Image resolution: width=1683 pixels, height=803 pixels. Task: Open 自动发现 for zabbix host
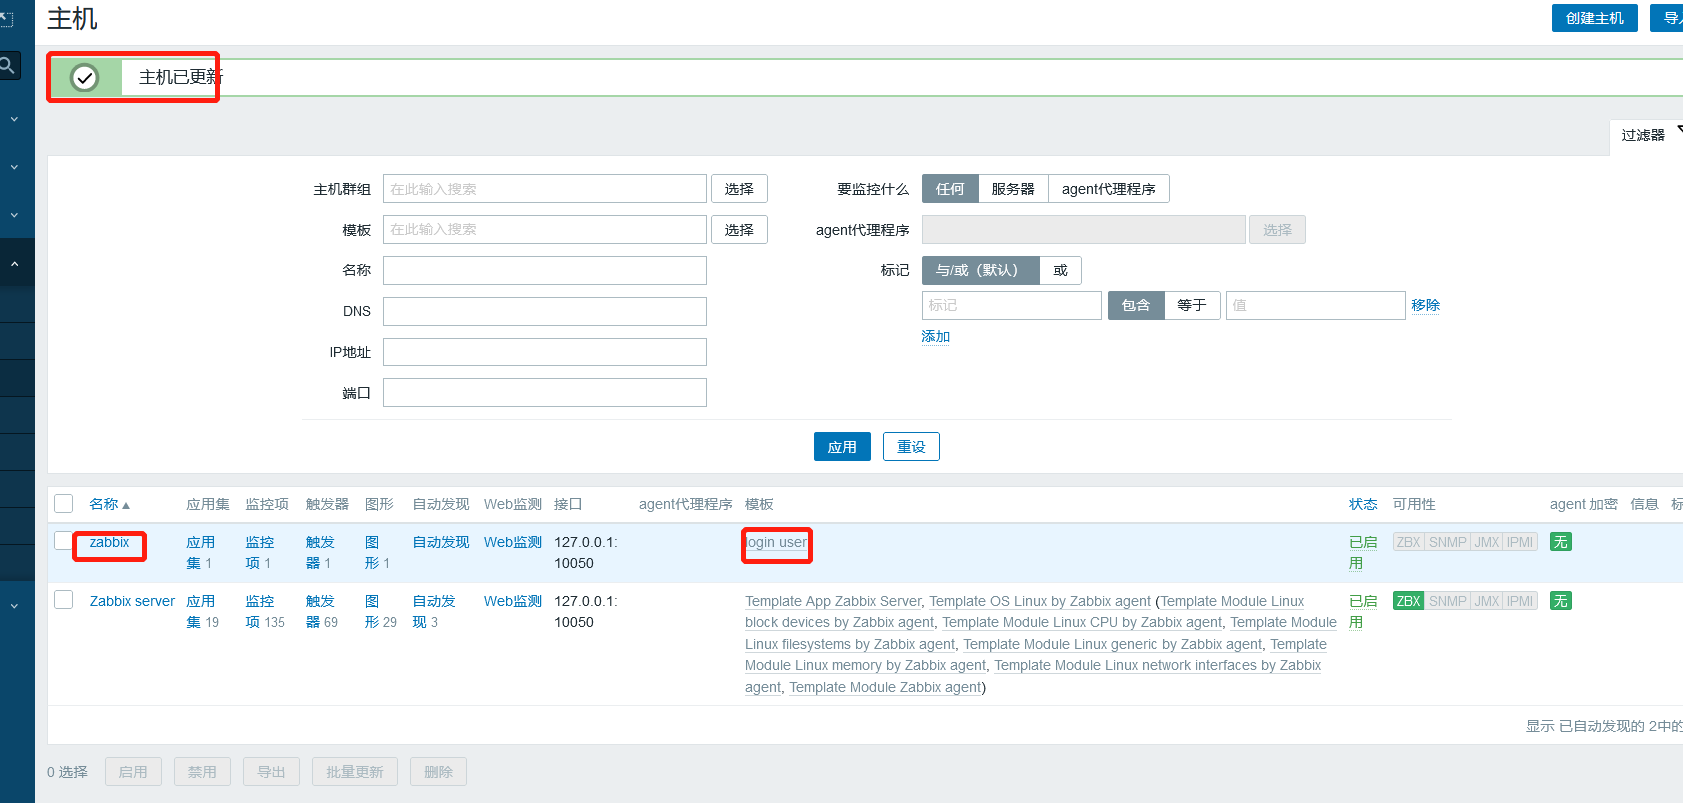click(441, 542)
